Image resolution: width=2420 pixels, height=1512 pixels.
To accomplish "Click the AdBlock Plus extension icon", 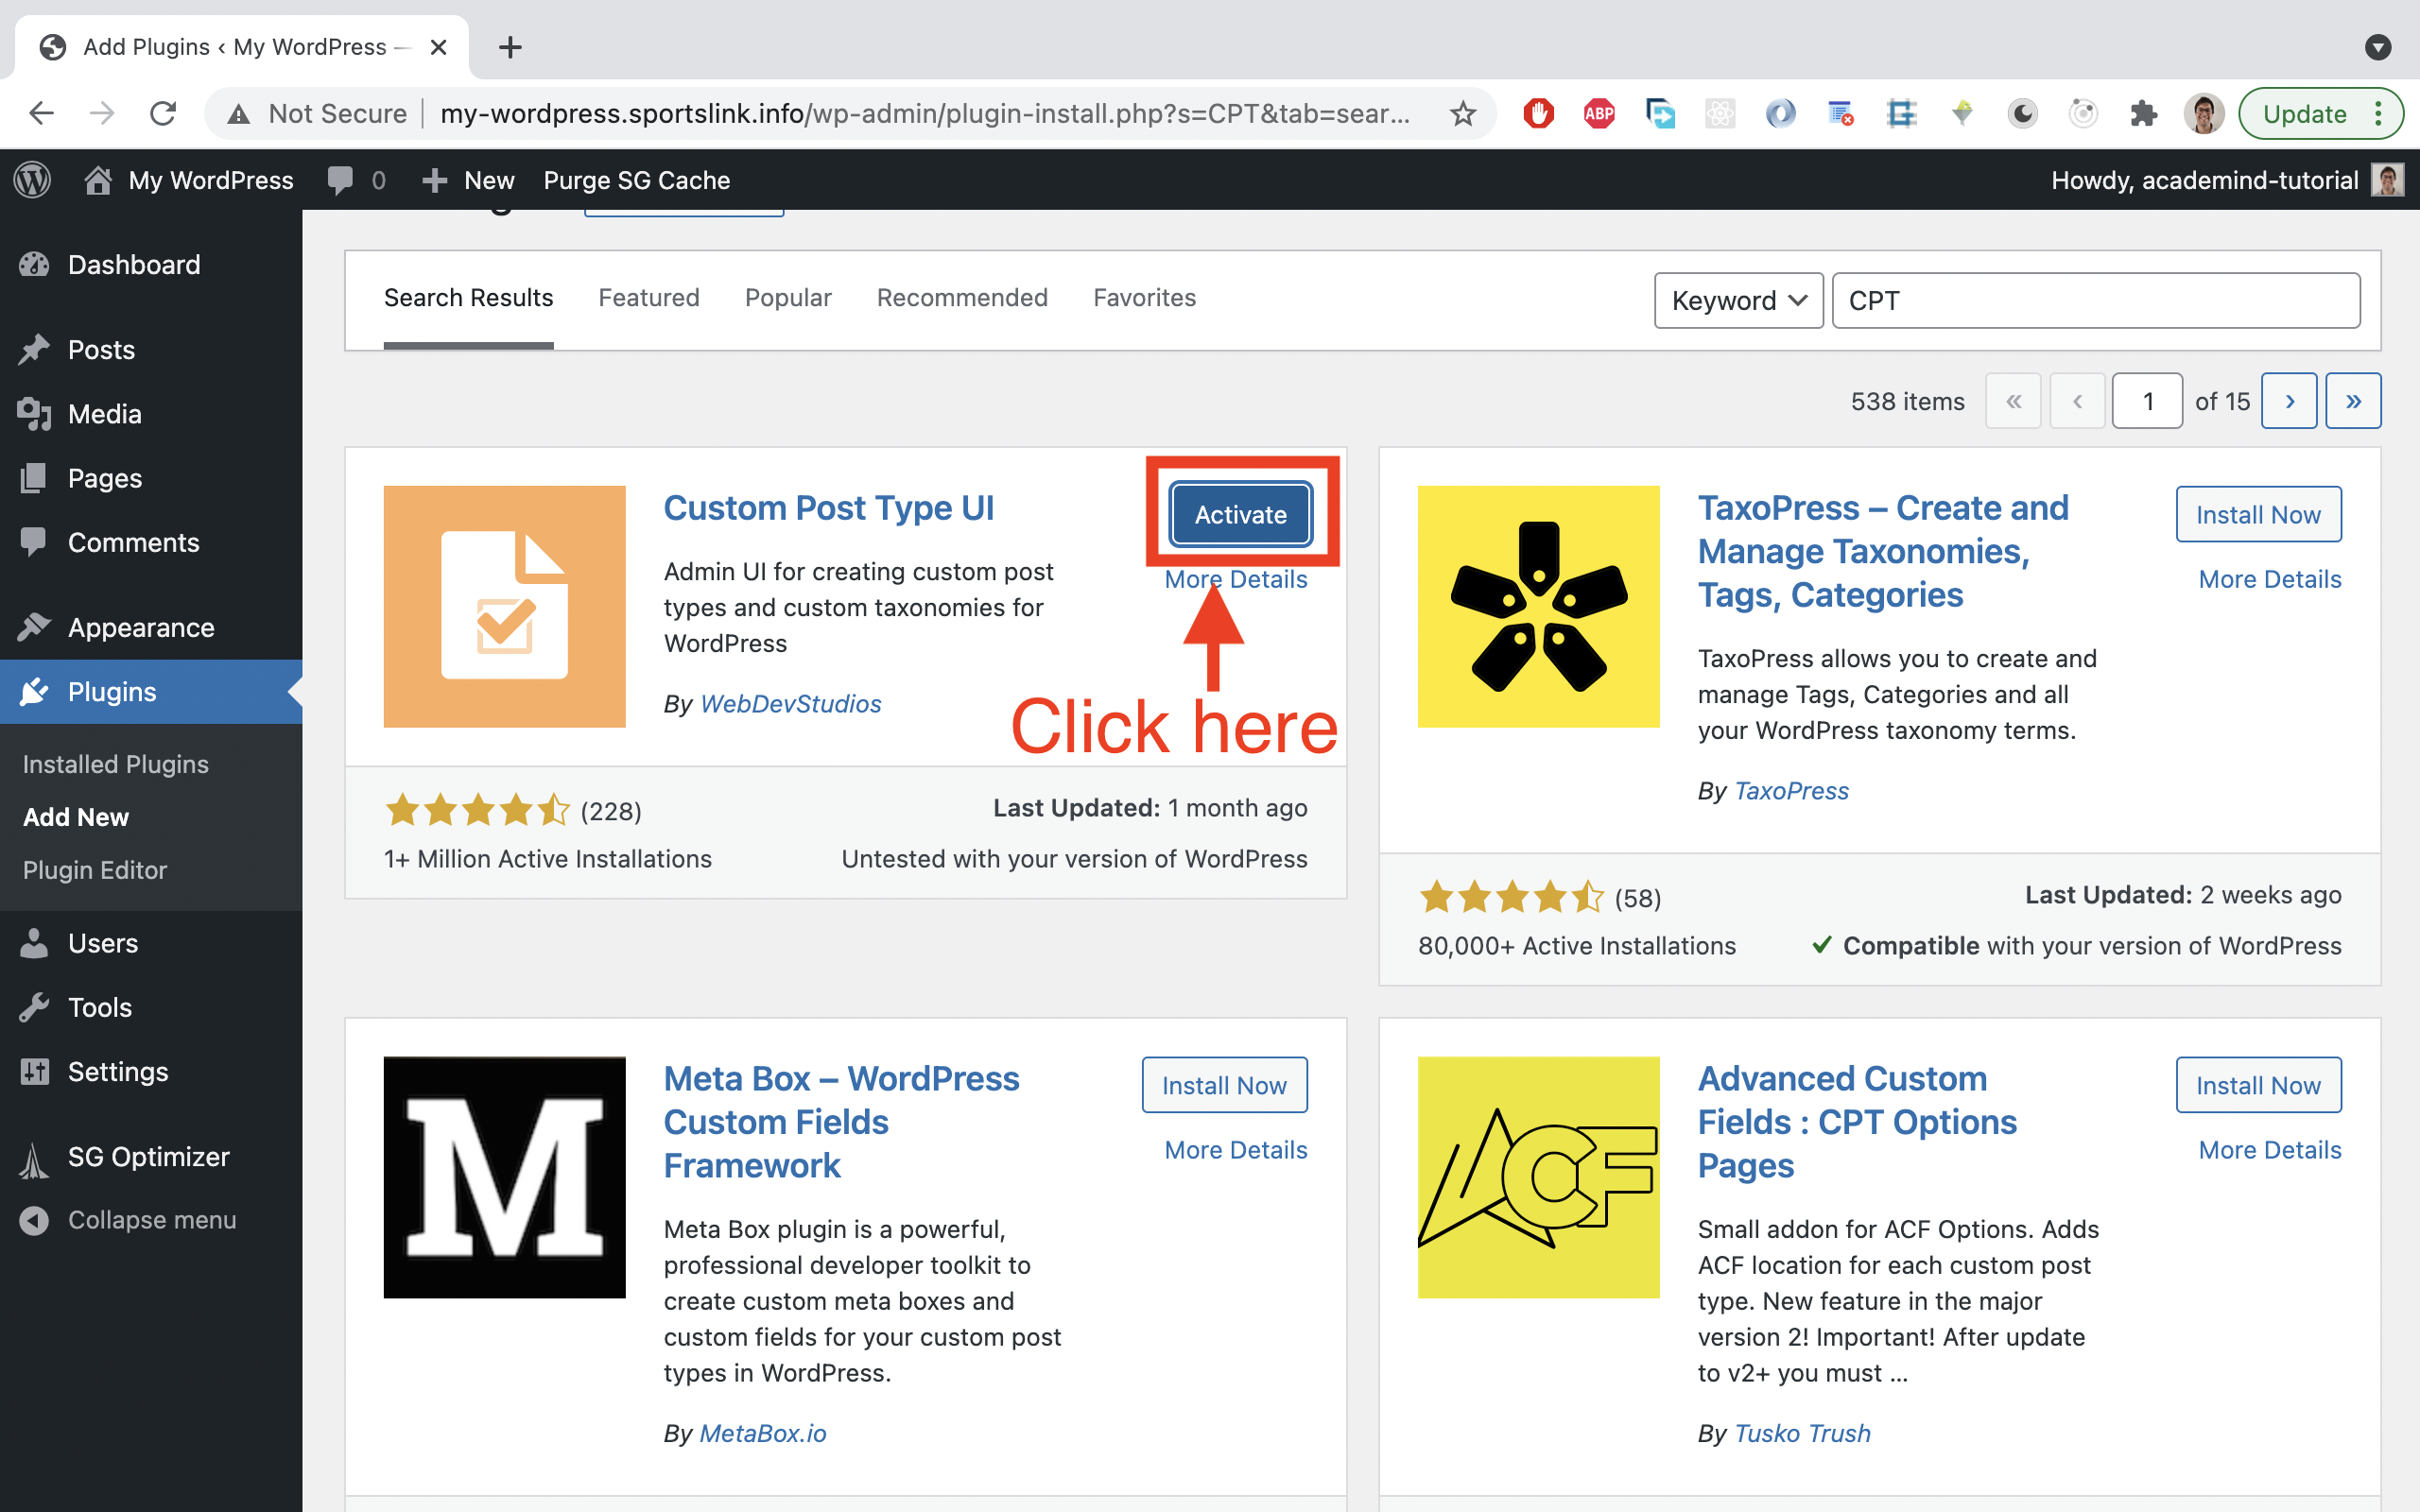I will point(1598,113).
